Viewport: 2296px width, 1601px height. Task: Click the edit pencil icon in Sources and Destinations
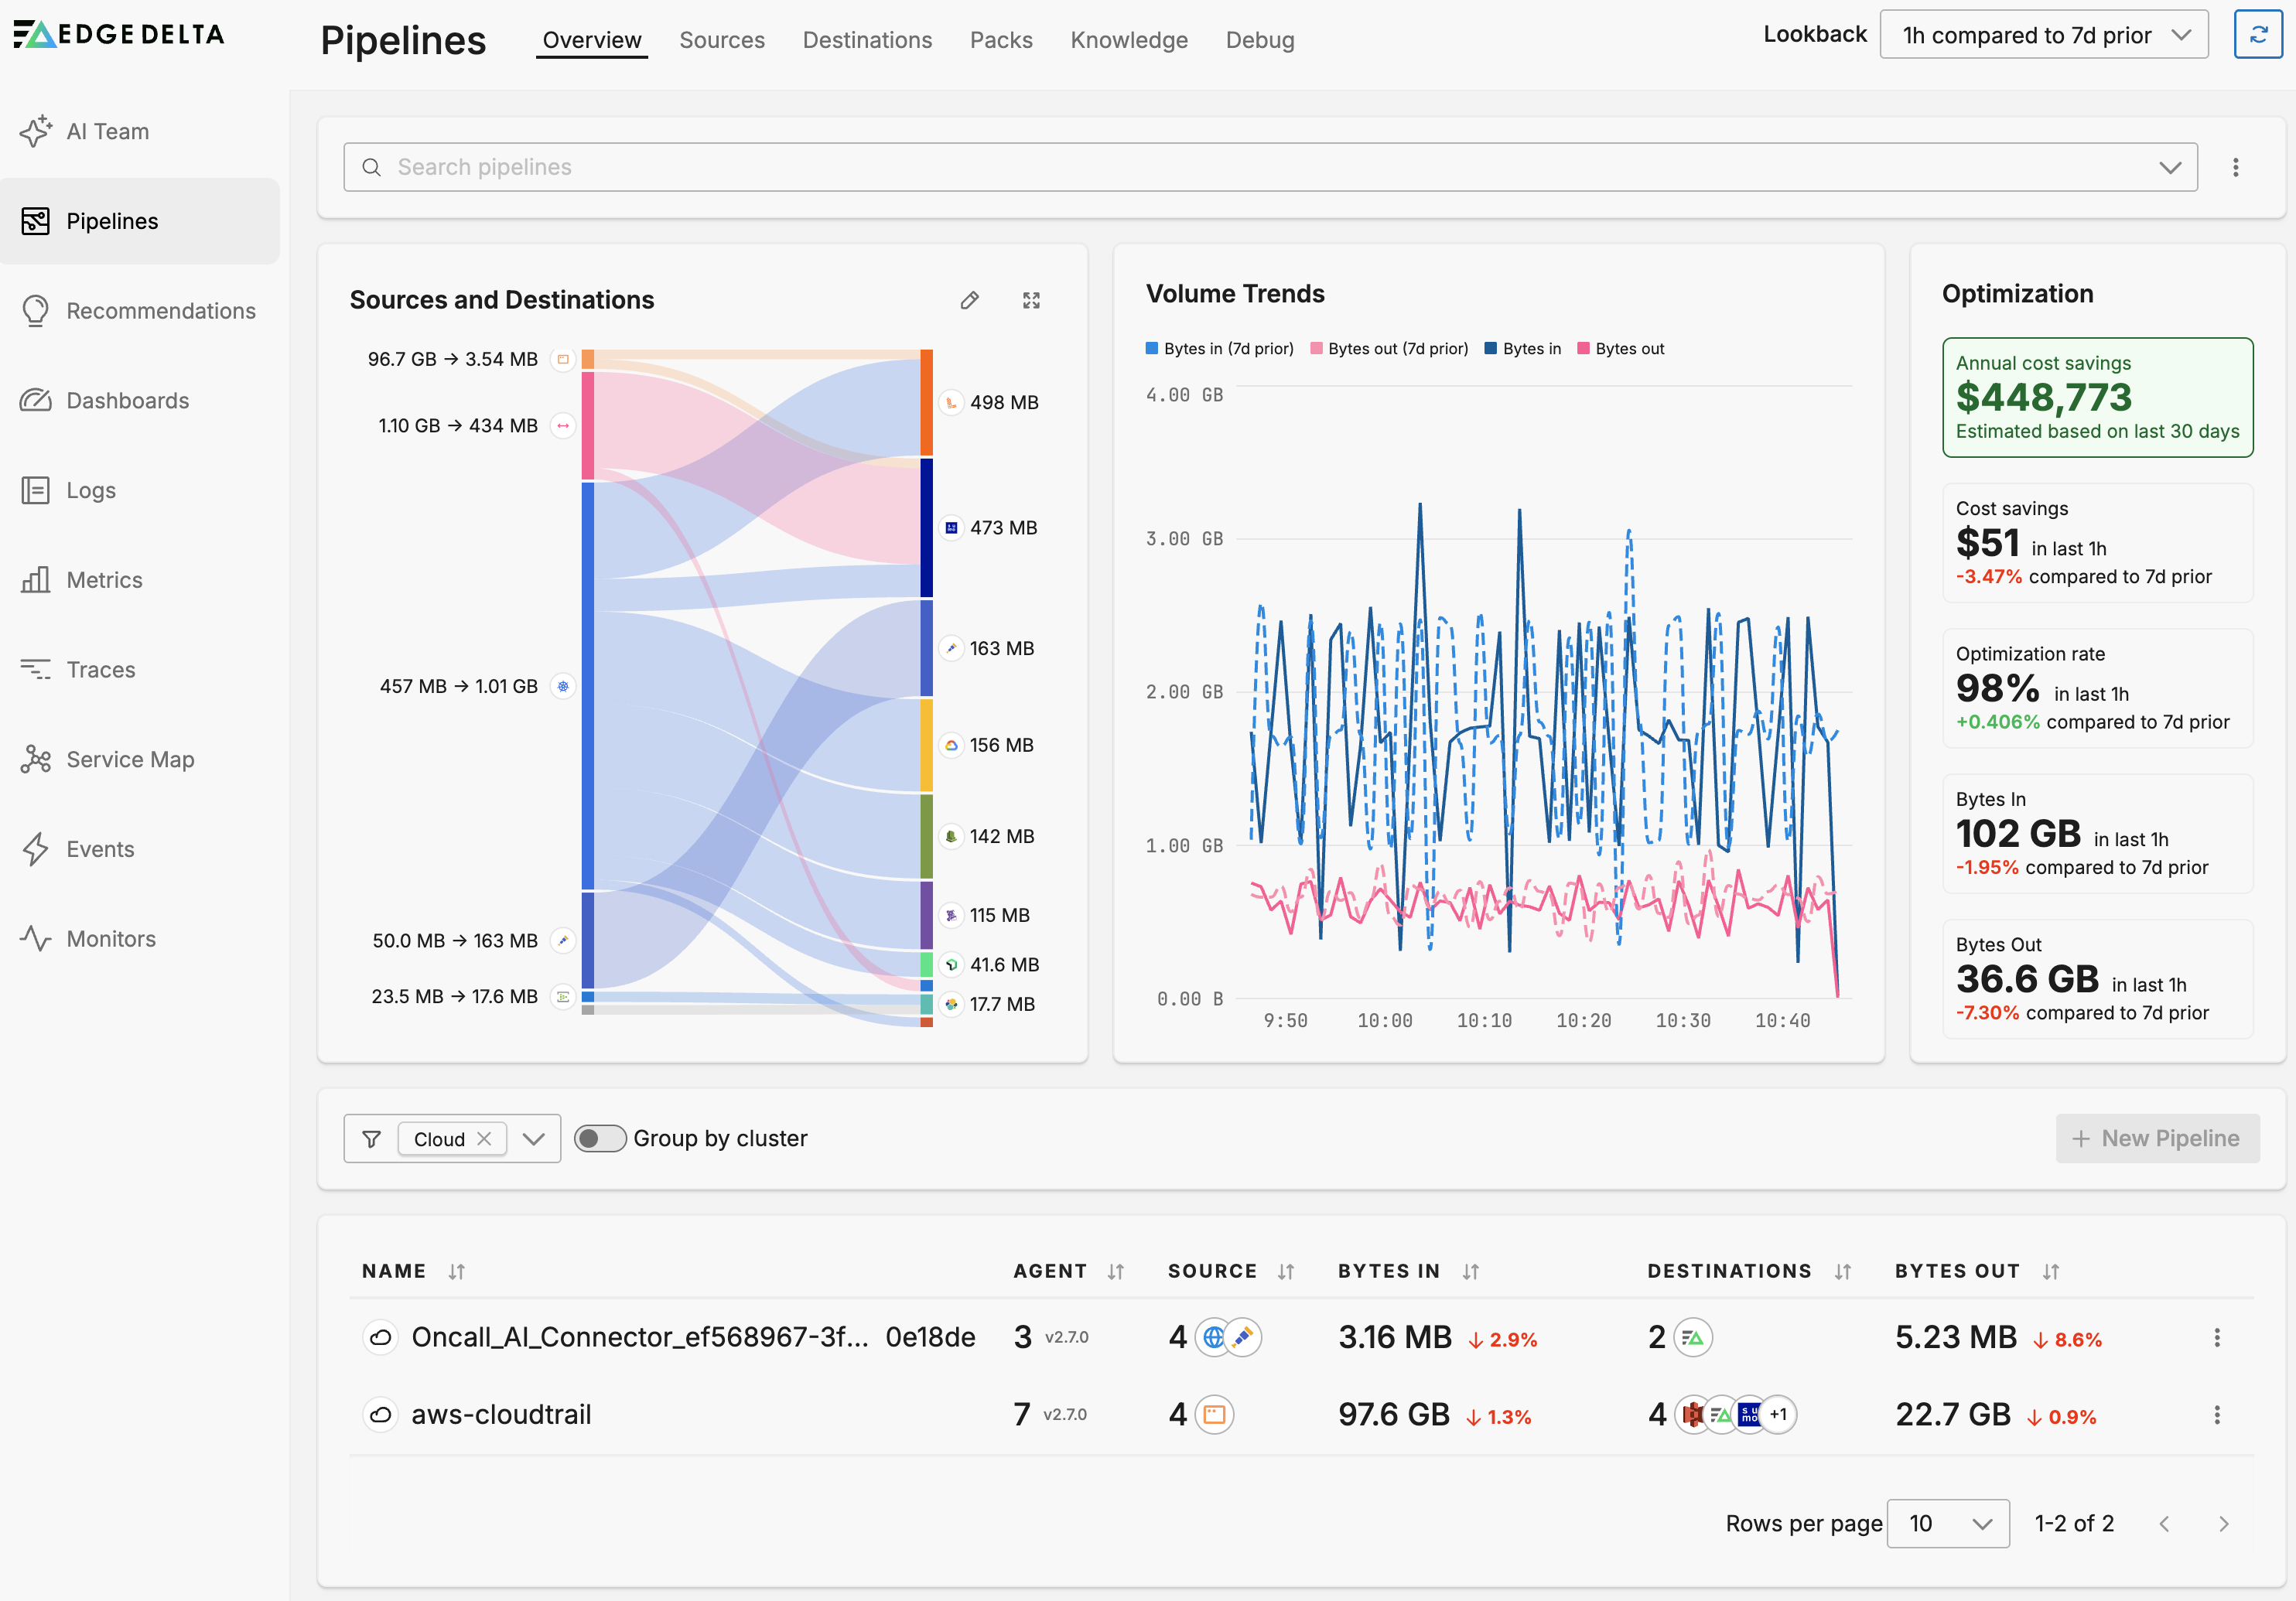point(969,300)
